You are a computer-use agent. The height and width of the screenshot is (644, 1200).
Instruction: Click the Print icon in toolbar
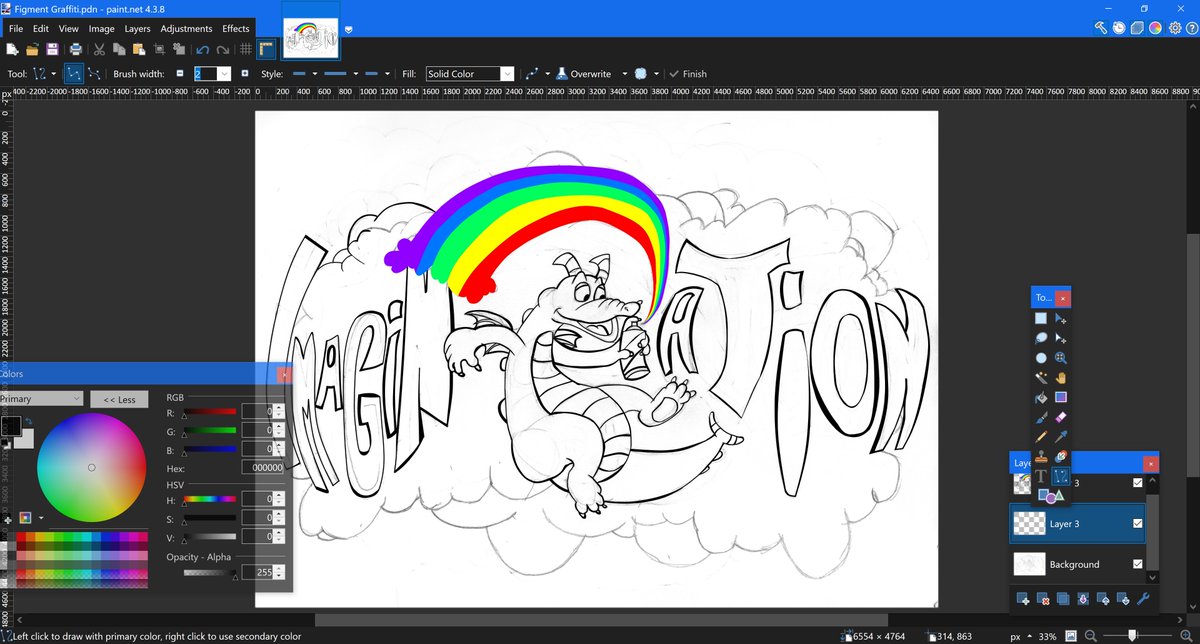click(x=76, y=49)
